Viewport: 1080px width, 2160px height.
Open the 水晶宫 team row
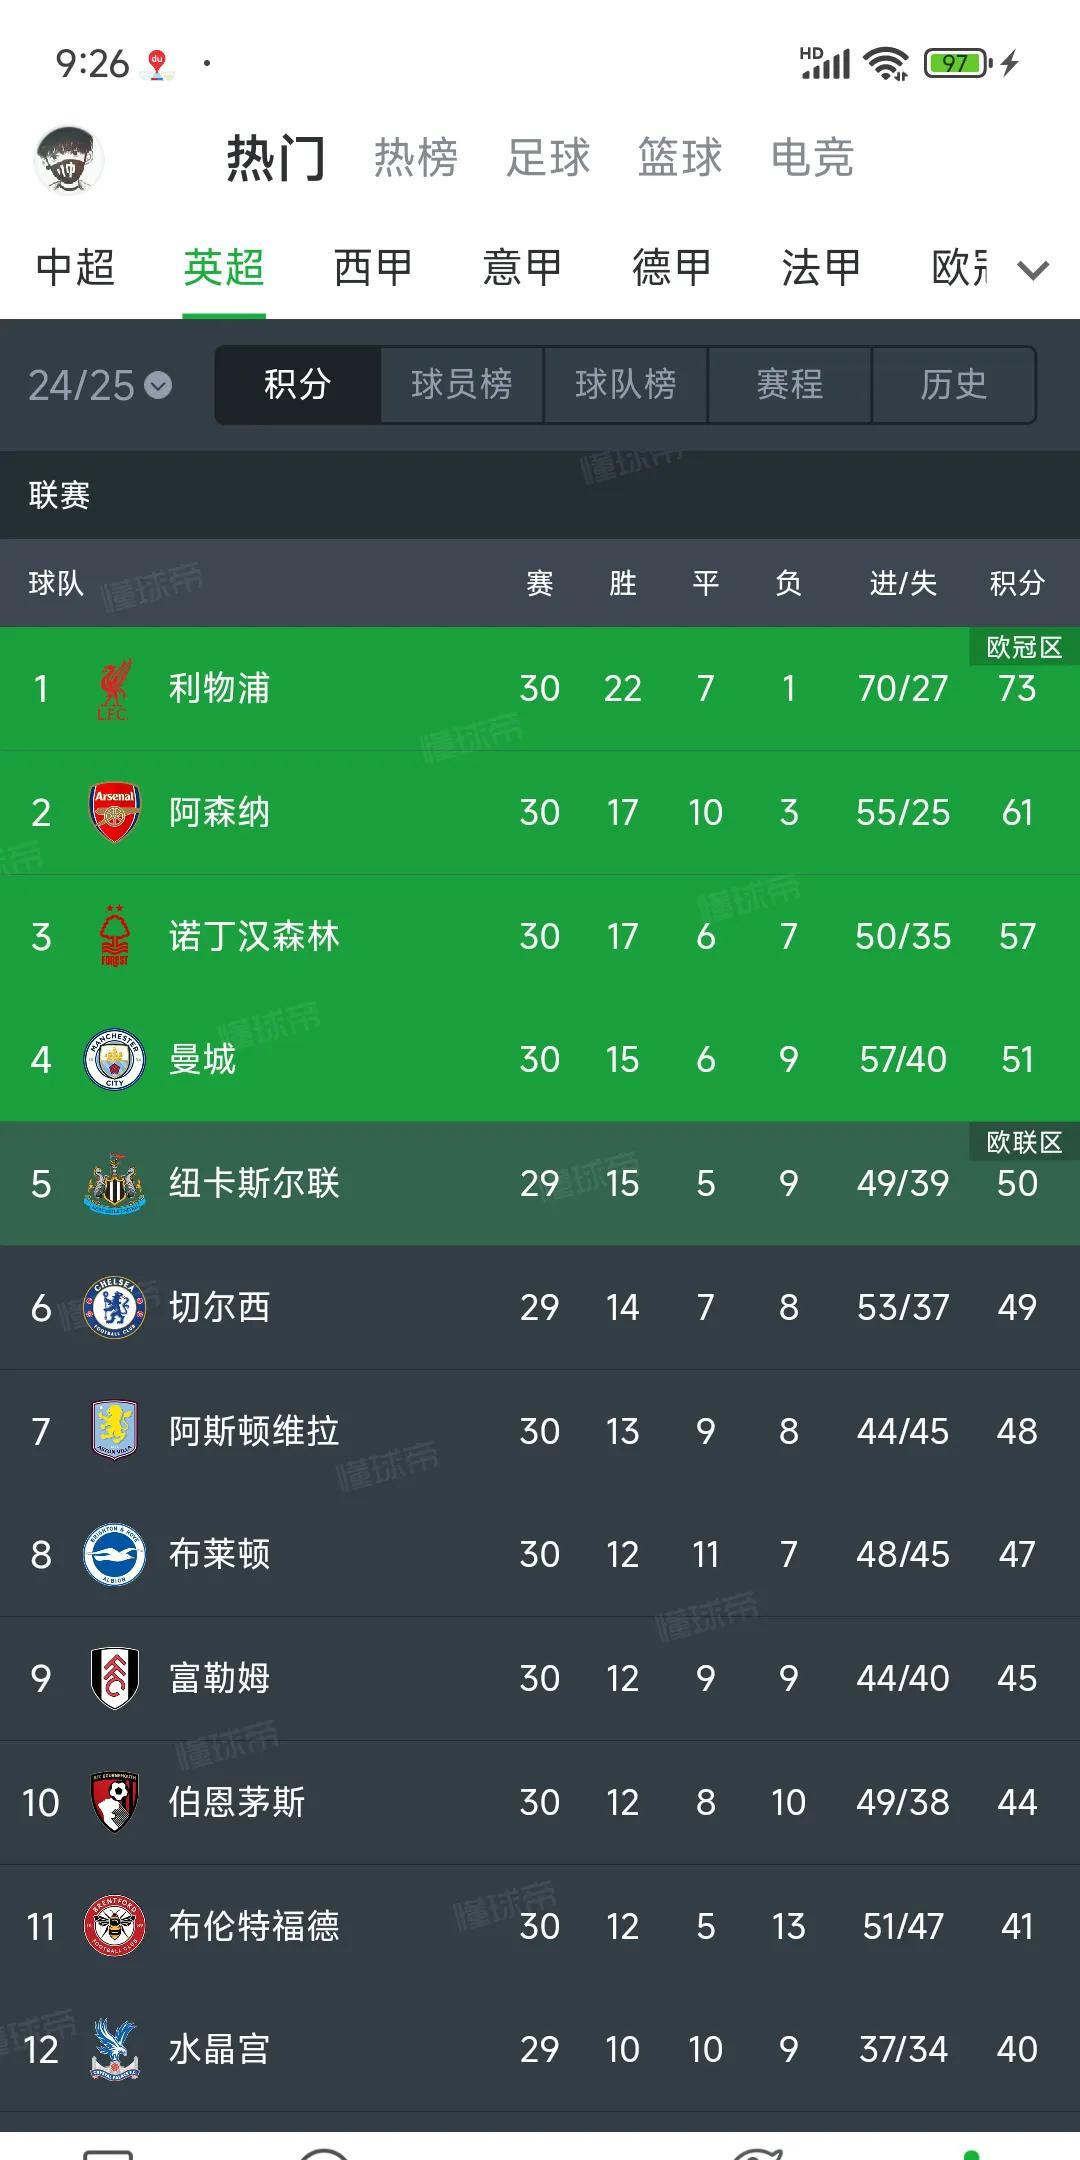(x=540, y=2049)
